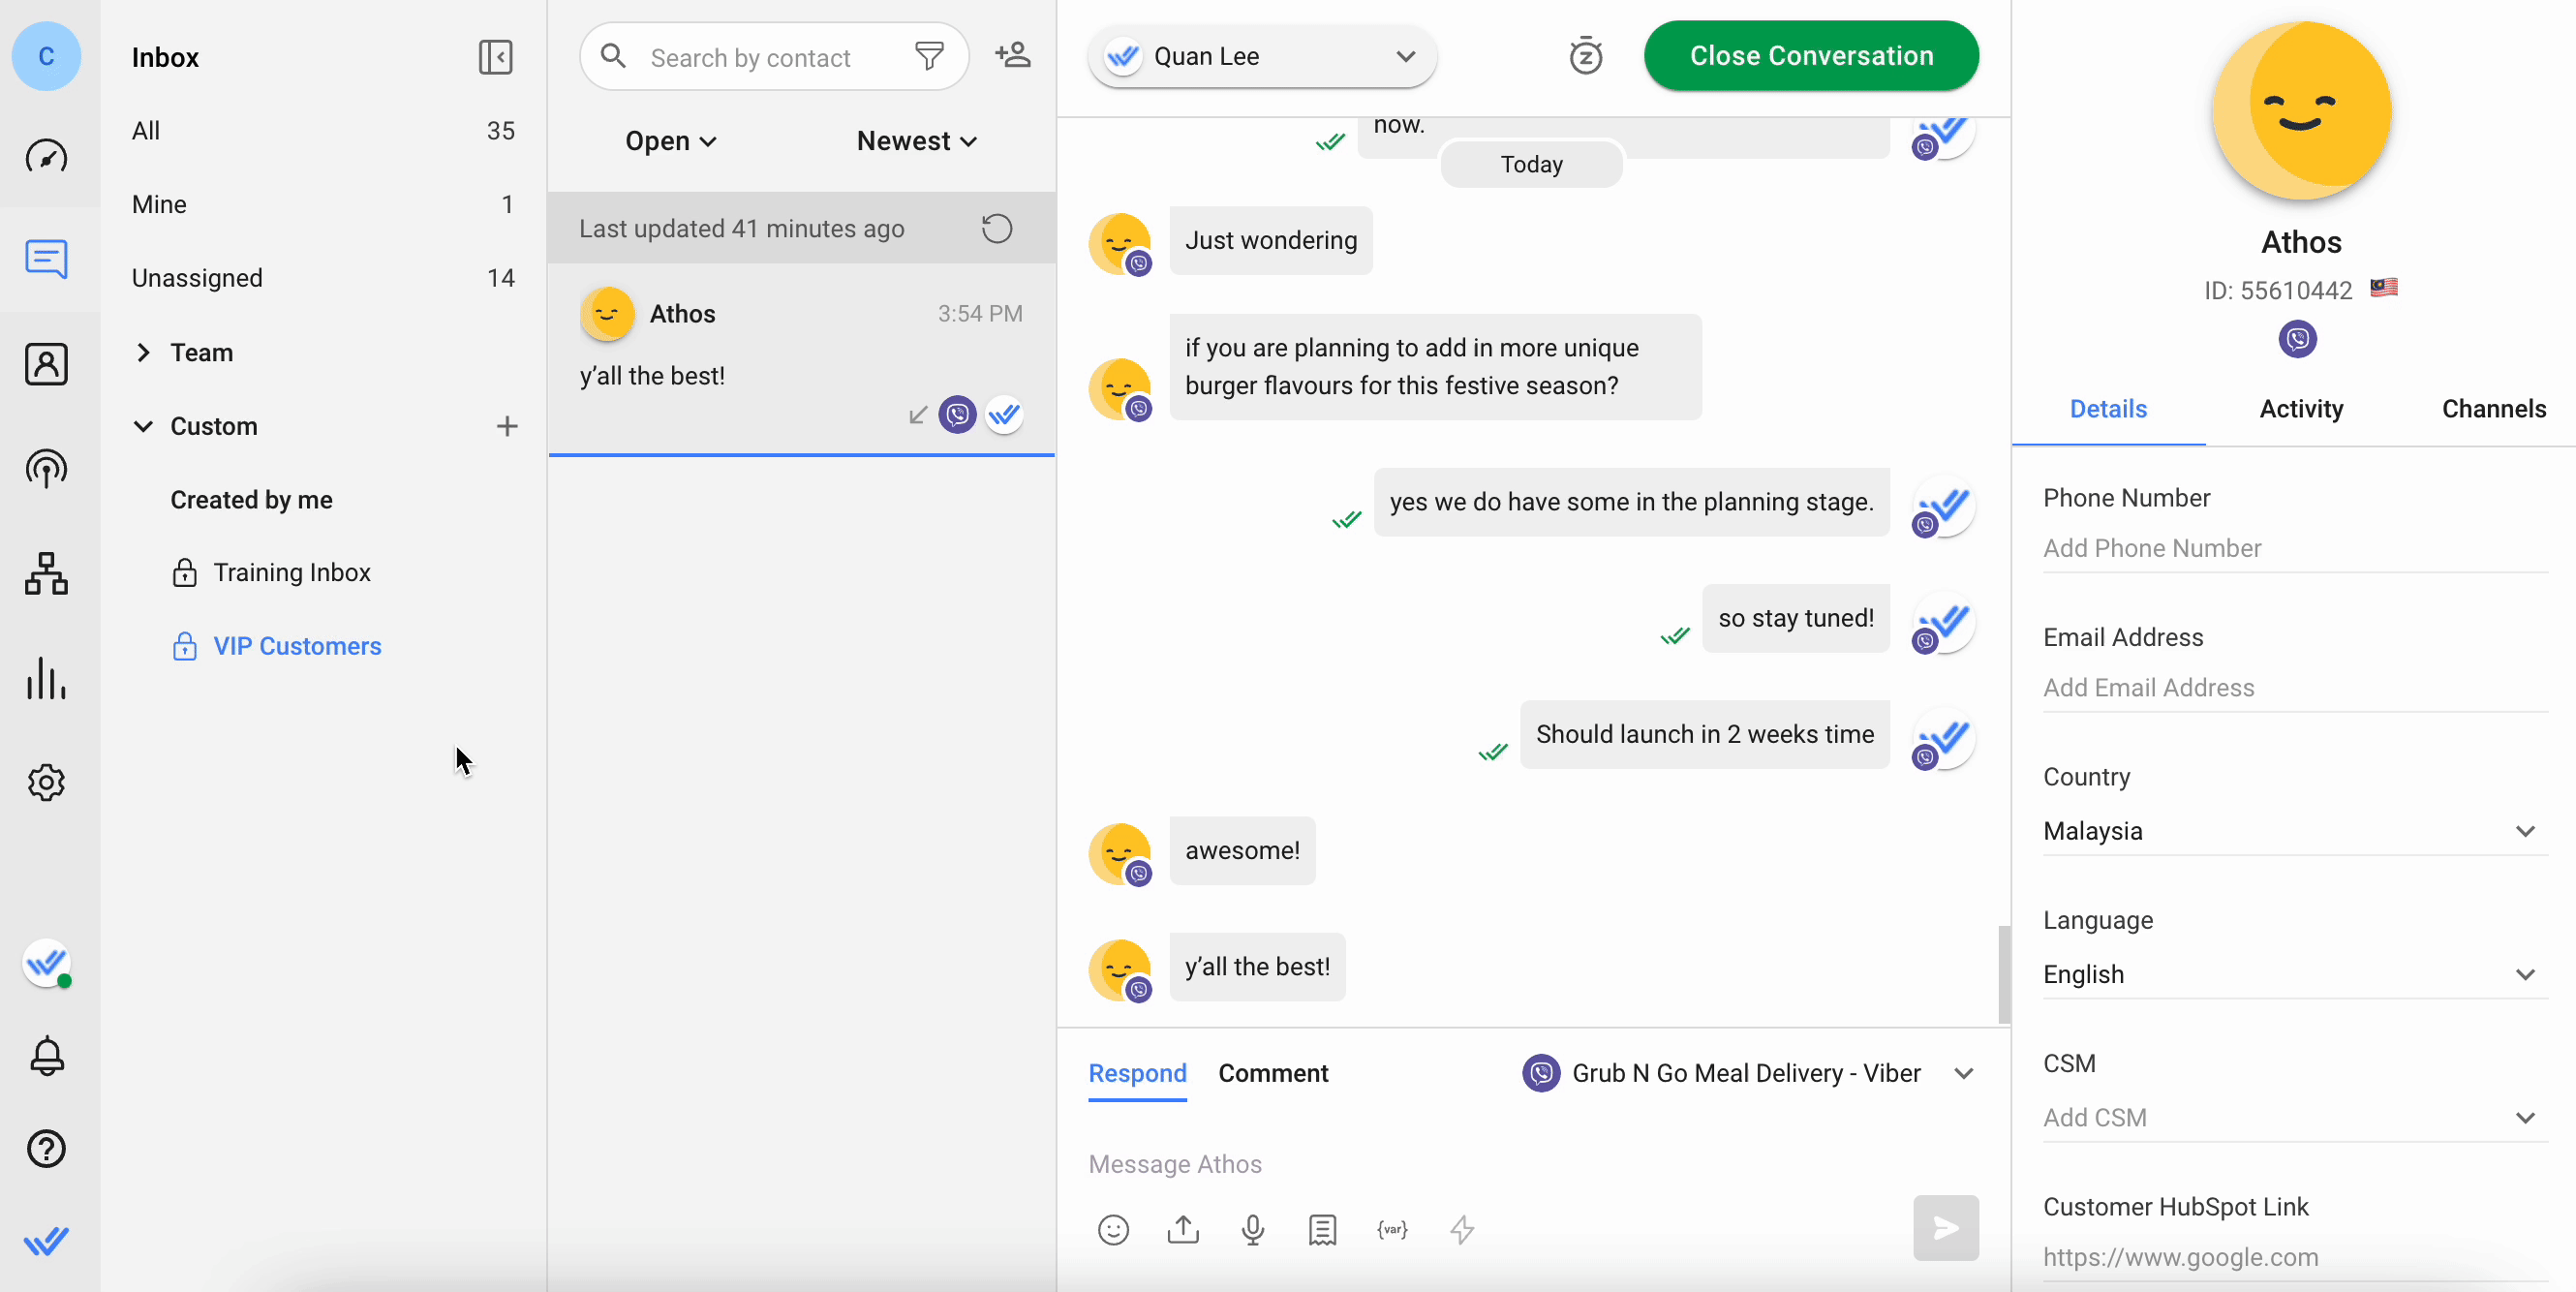
Task: Open the Athos conversation in list
Action: point(801,360)
